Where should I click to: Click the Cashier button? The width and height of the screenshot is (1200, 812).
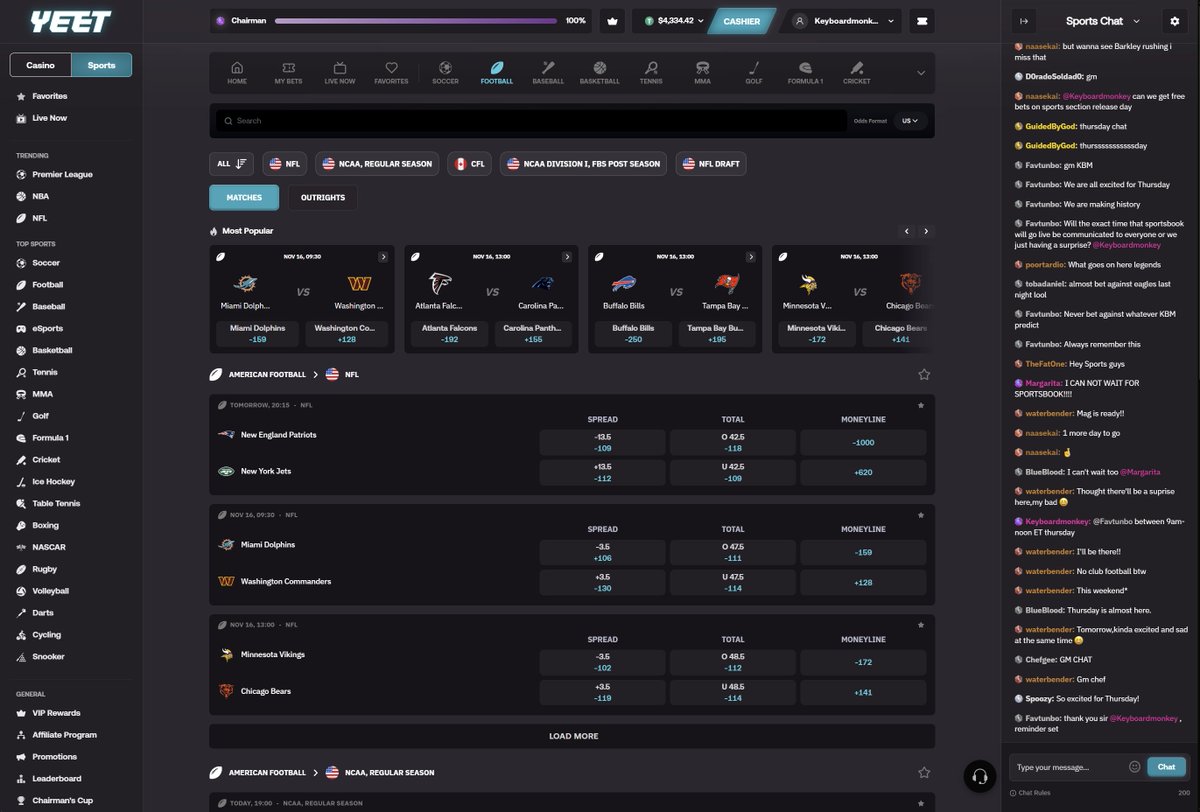741,20
